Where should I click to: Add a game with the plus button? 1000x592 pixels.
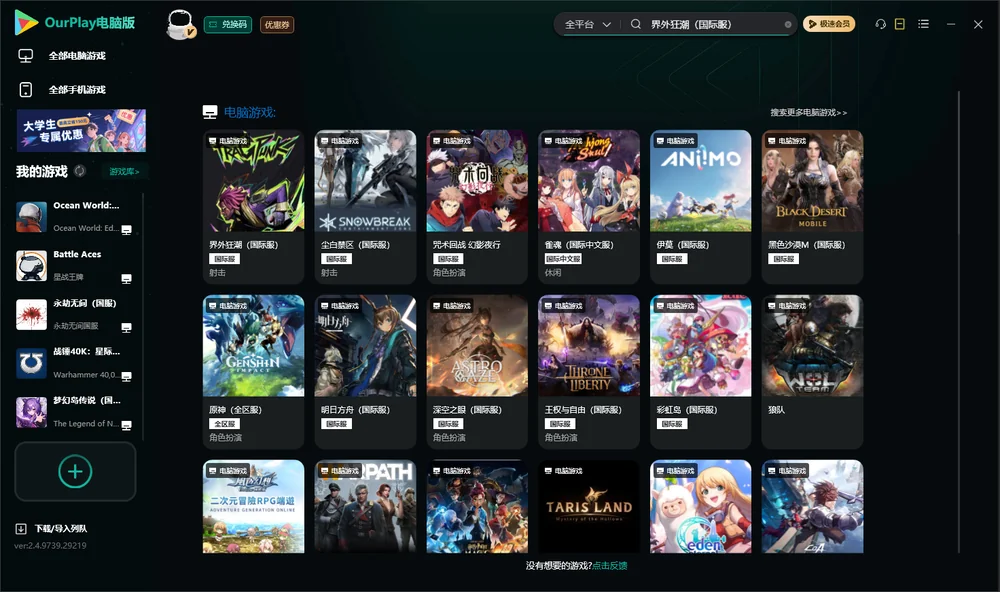pyautogui.click(x=75, y=471)
